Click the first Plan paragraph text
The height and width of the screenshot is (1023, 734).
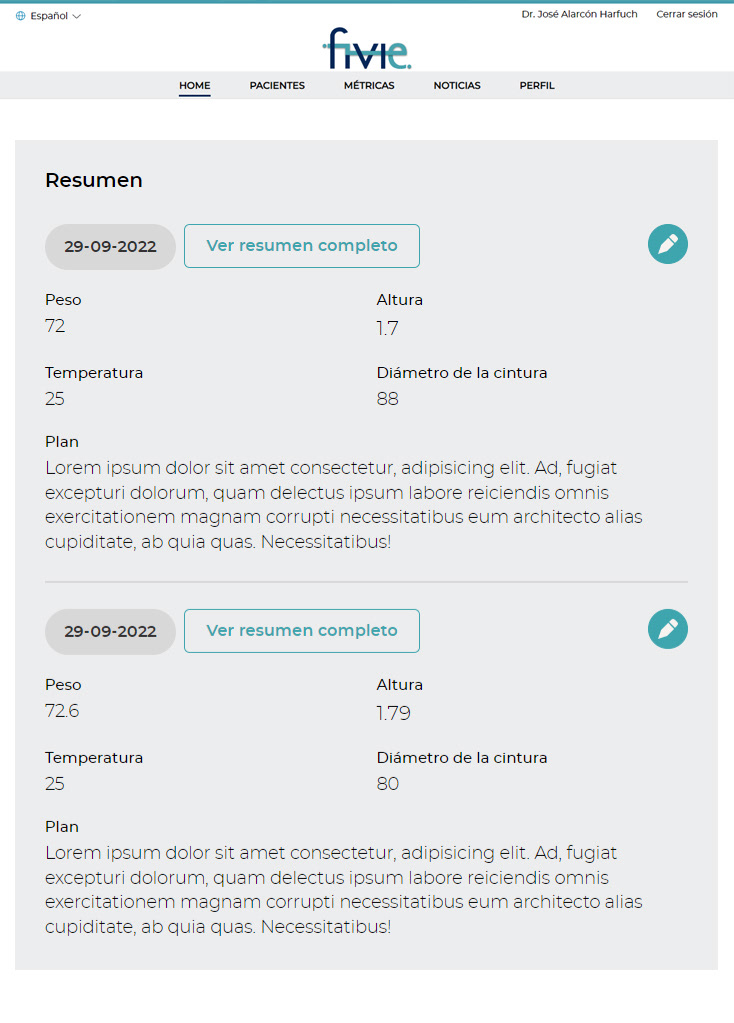(344, 505)
